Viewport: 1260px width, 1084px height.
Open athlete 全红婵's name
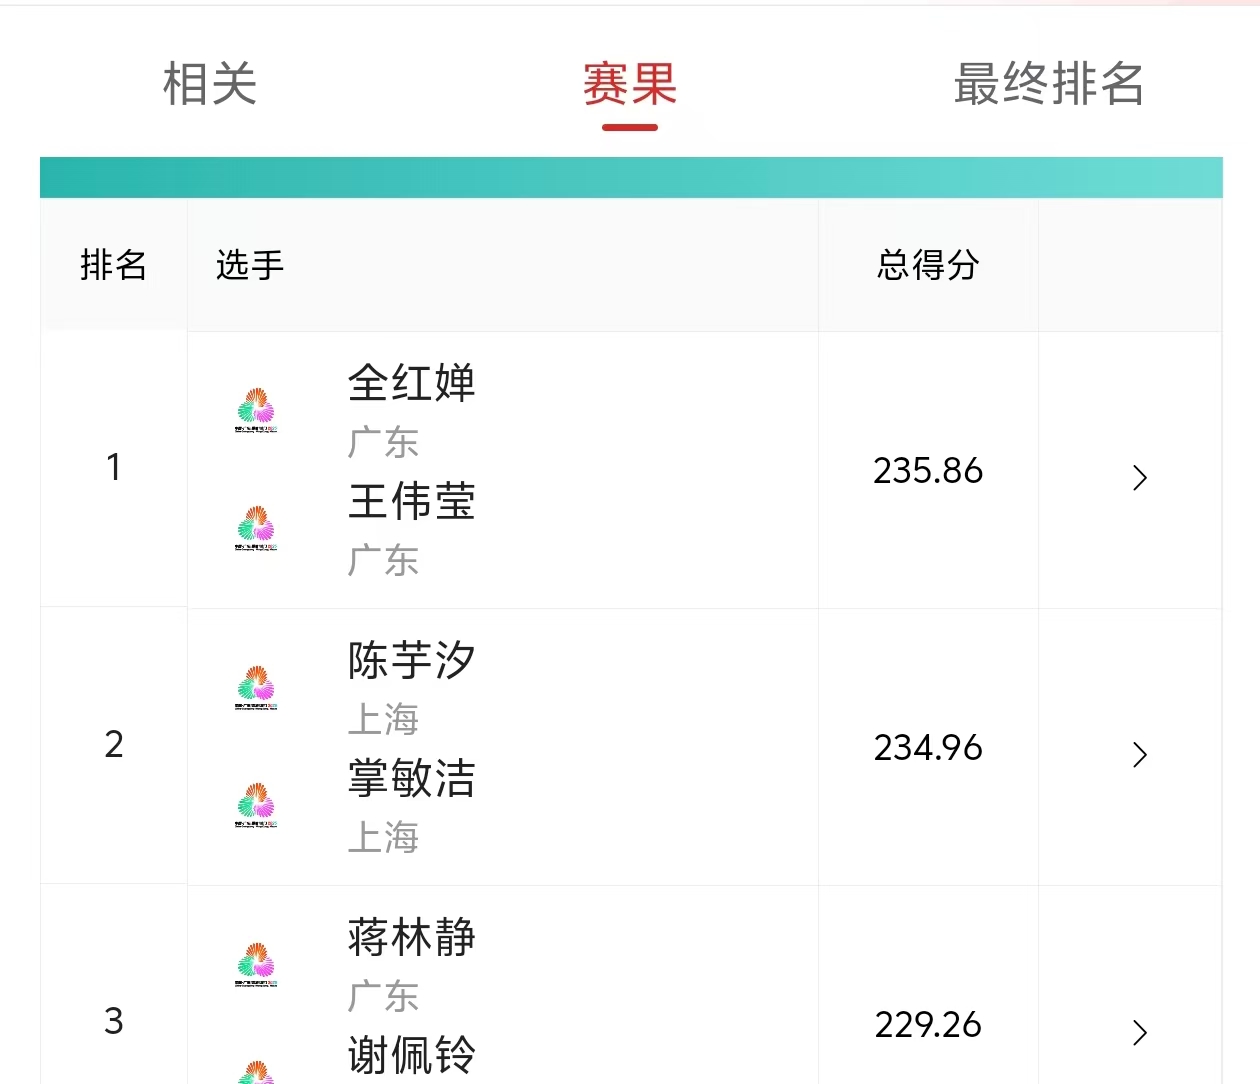[411, 383]
